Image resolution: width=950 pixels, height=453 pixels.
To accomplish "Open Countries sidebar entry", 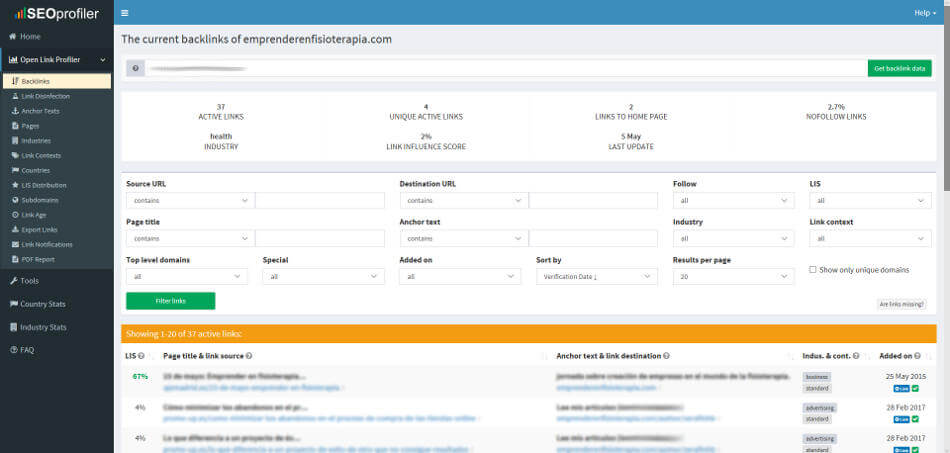I will pos(31,170).
